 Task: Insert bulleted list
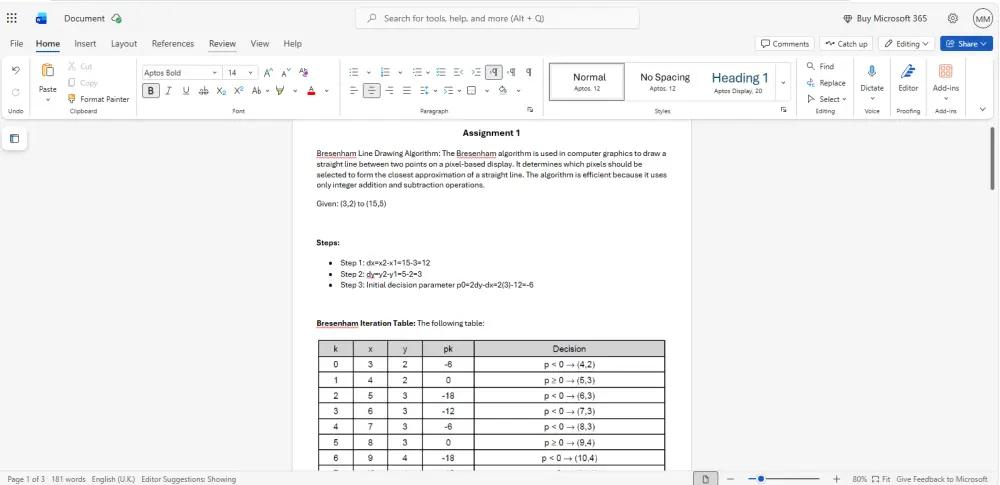tap(354, 72)
